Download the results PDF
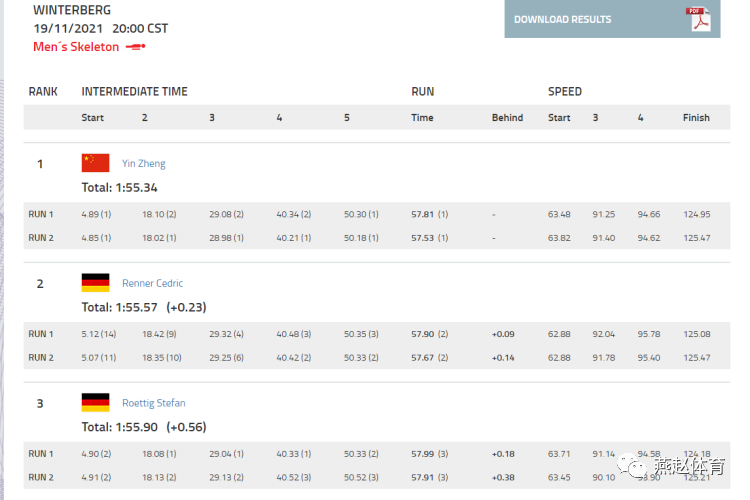The width and height of the screenshot is (750, 500). (x=612, y=19)
